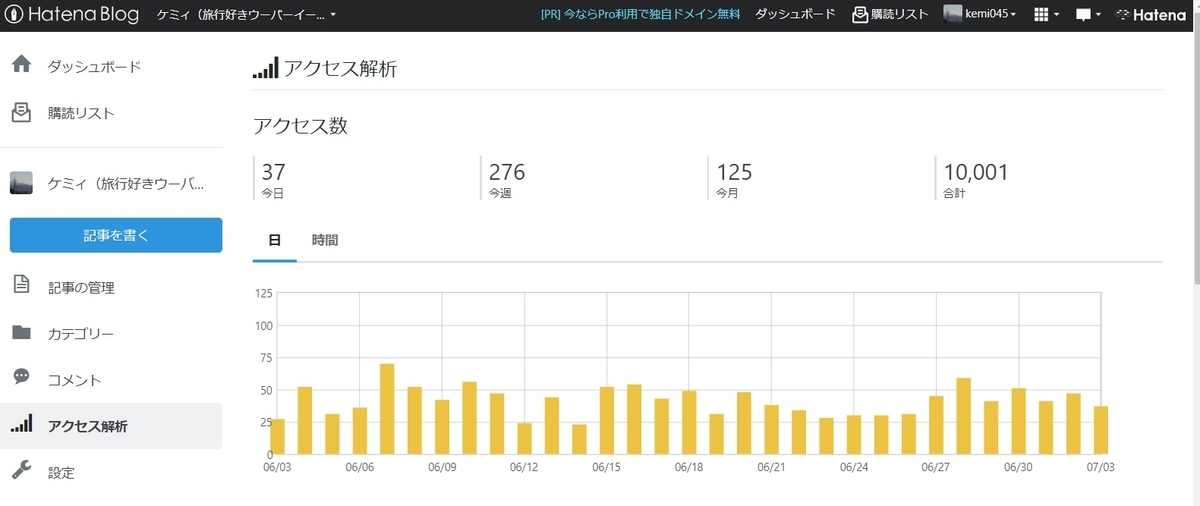Open the services grid menu icon
Image resolution: width=1200 pixels, height=506 pixels.
[1046, 15]
